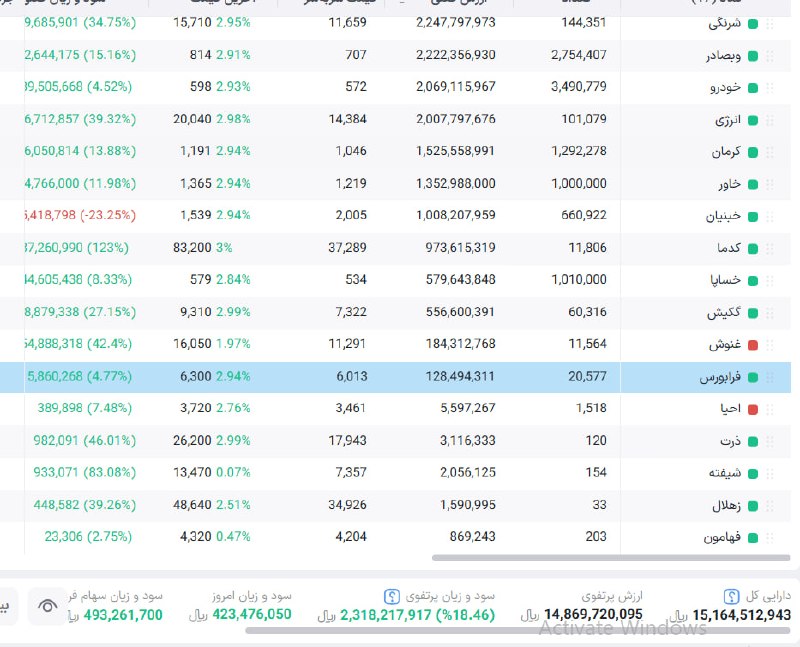
Task: Click the green status marker beside فرابورس
Action: 753,378
